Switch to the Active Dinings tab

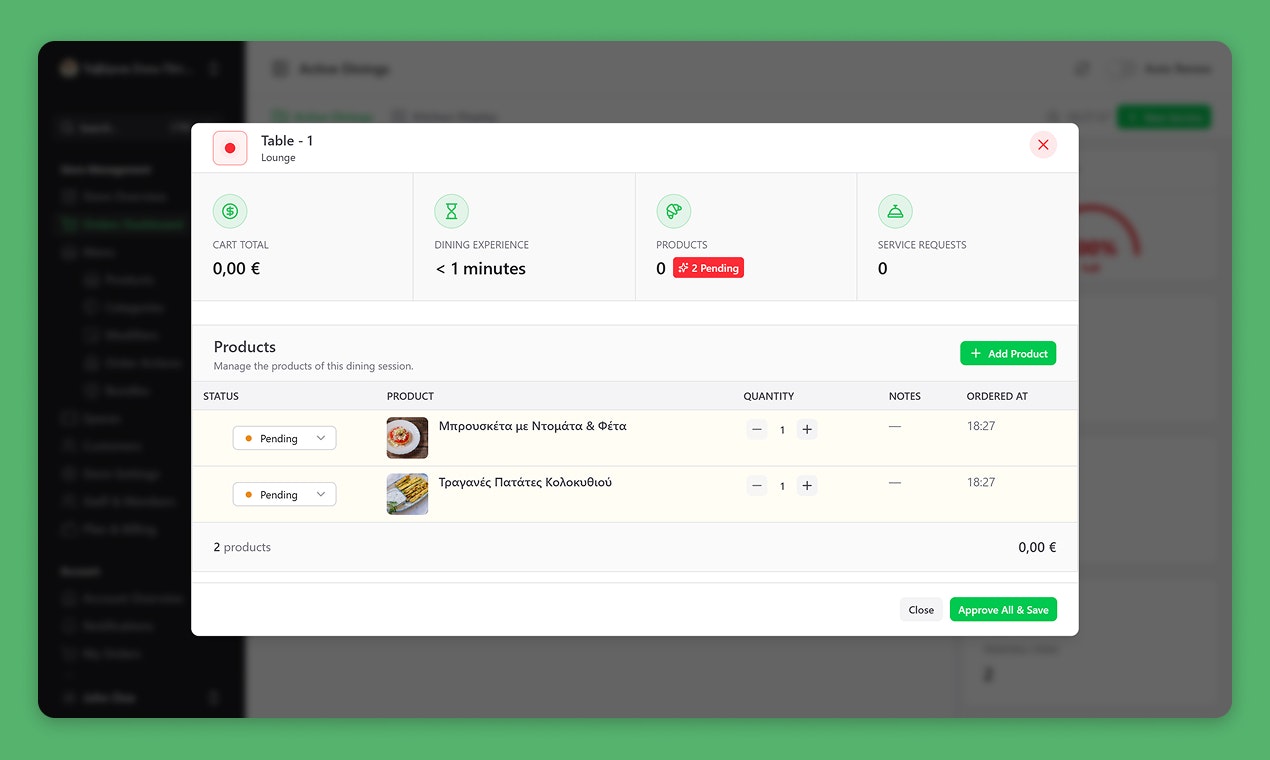point(323,116)
